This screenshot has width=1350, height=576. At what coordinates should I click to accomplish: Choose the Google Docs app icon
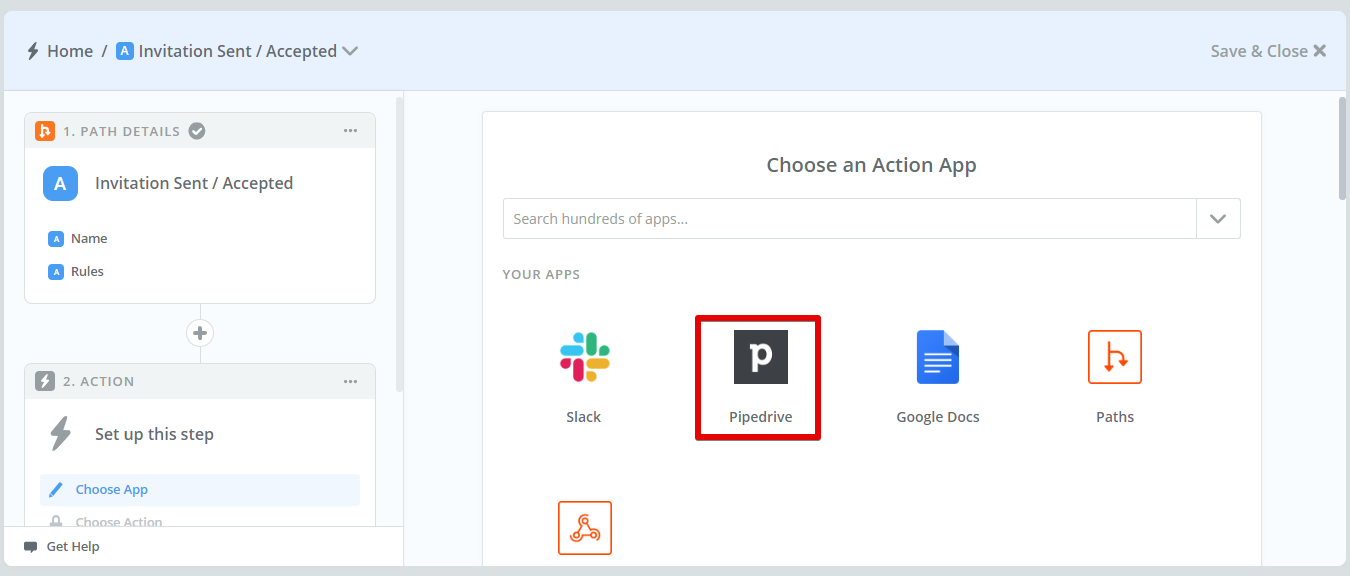click(938, 357)
